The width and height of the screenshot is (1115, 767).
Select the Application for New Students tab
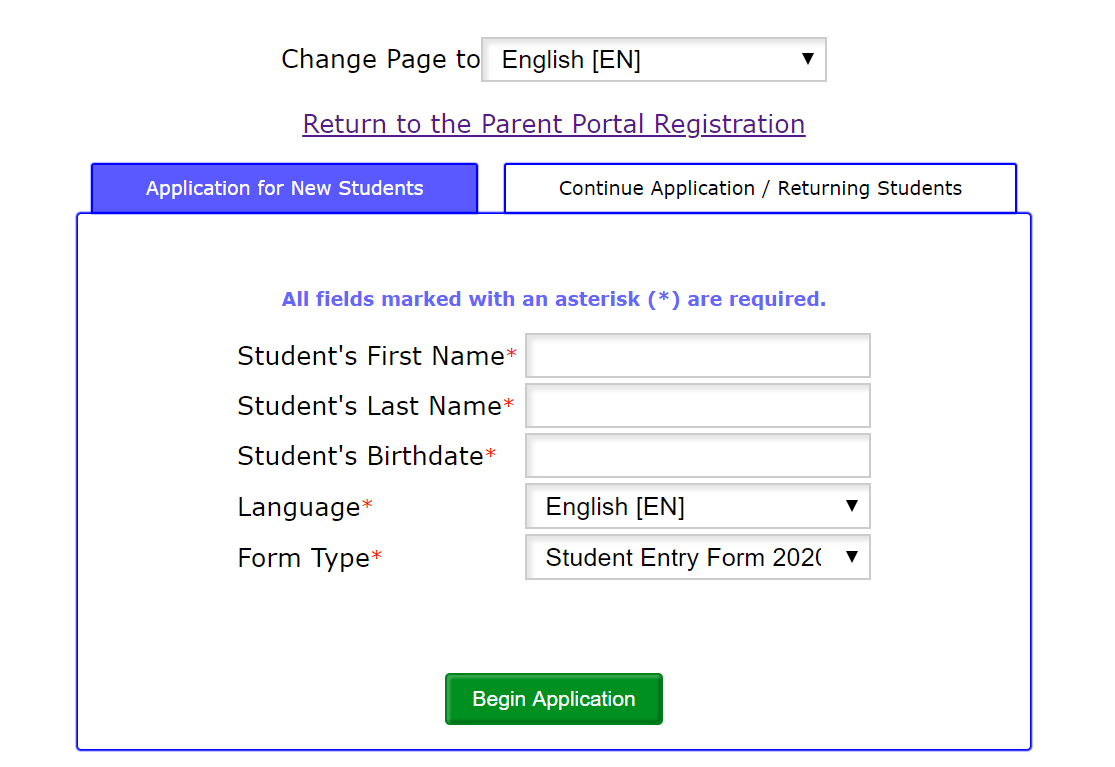click(x=284, y=188)
